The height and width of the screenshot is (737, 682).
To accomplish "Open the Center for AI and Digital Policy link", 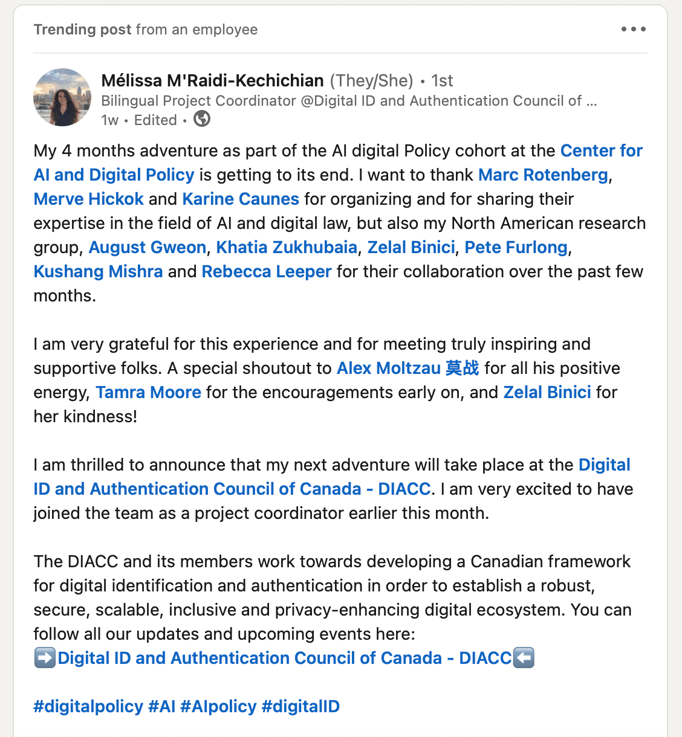I will point(338,163).
